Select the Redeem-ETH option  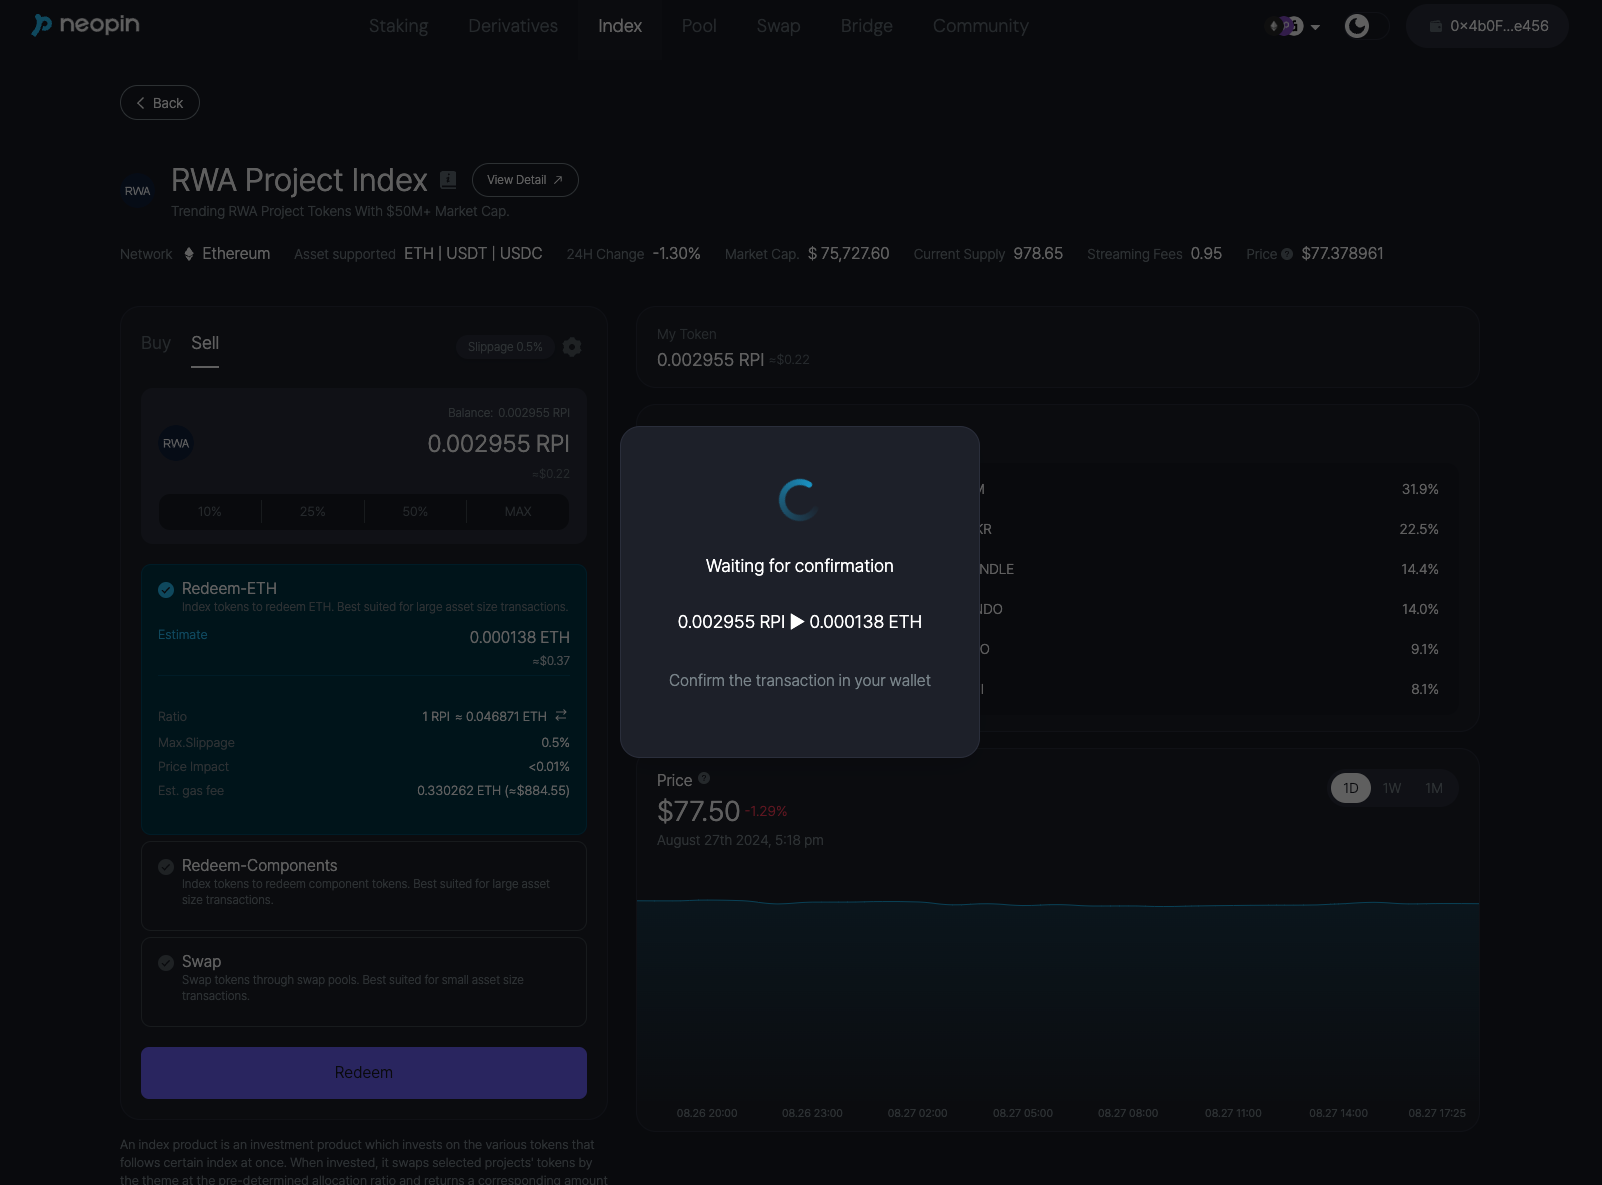click(x=166, y=590)
